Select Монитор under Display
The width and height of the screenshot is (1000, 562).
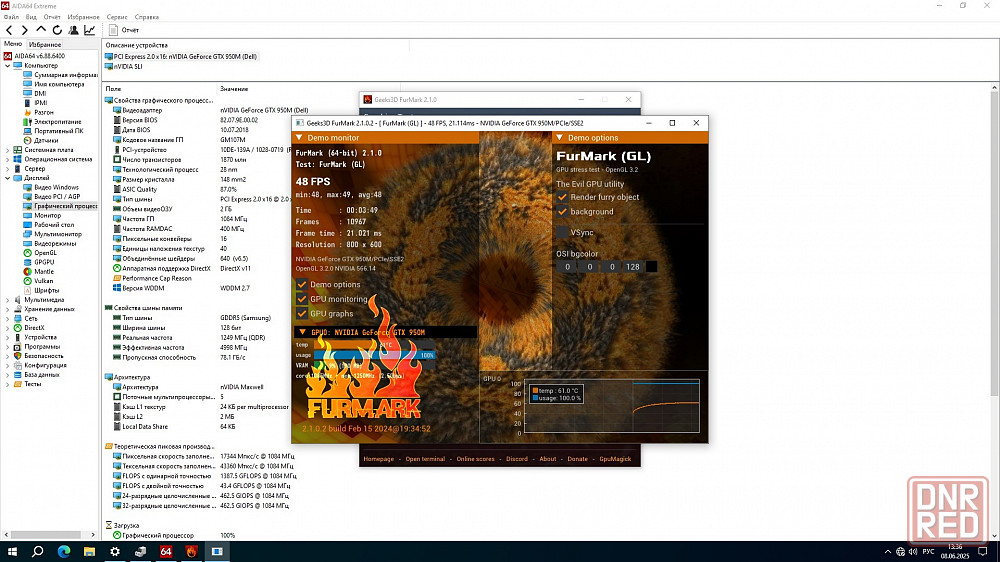coord(47,216)
